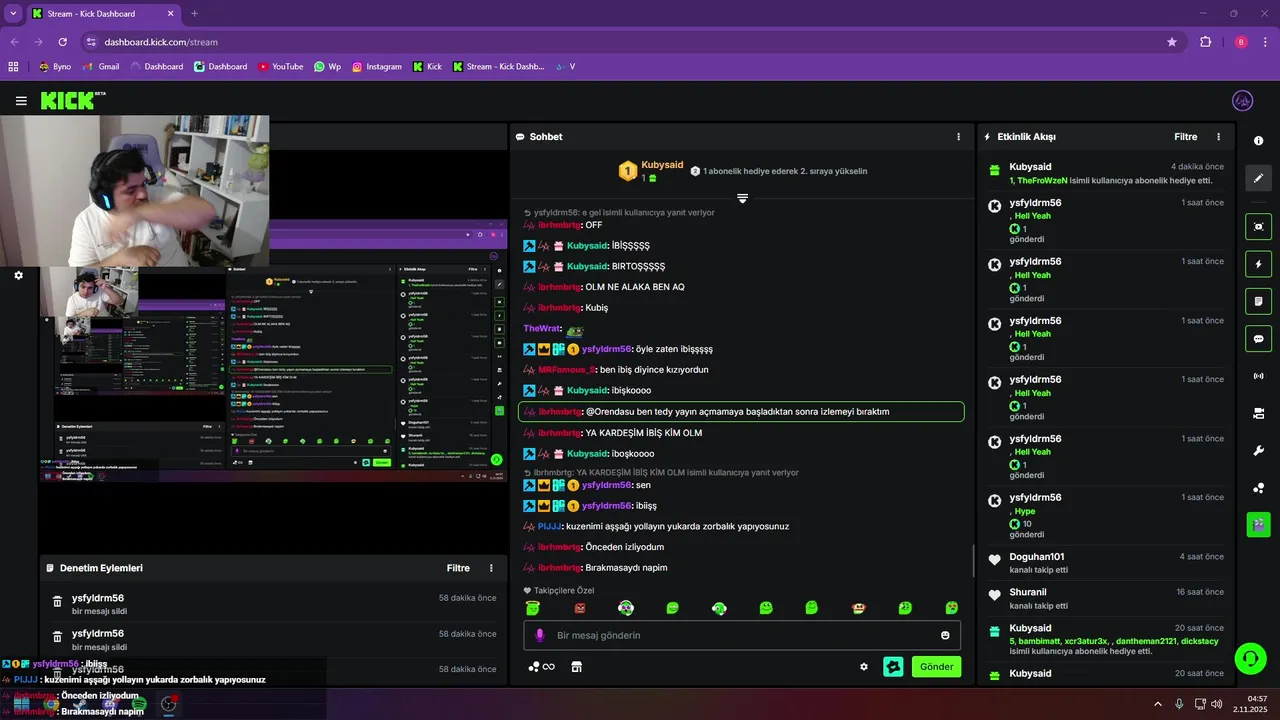Open the info panel in right sidebar
The image size is (1280, 720).
coord(1258,141)
